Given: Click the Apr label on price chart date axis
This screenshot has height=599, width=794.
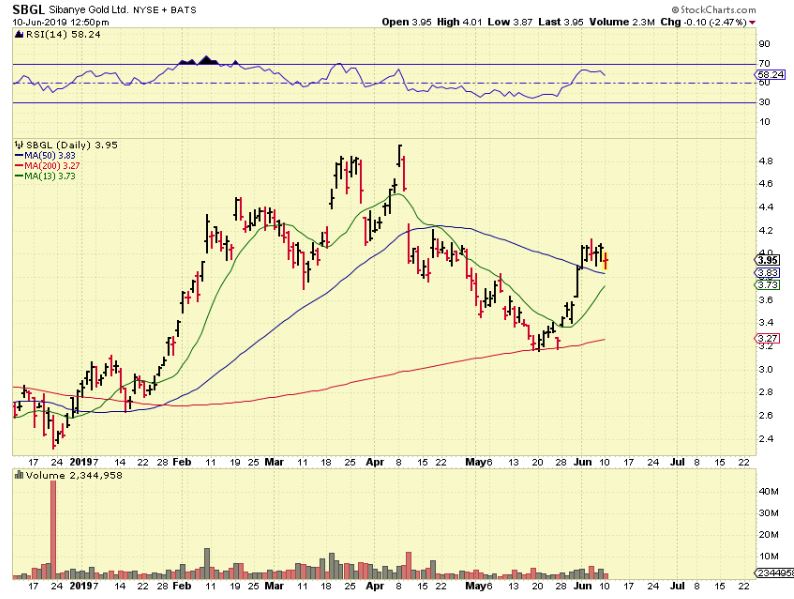Looking at the screenshot, I should pos(375,462).
